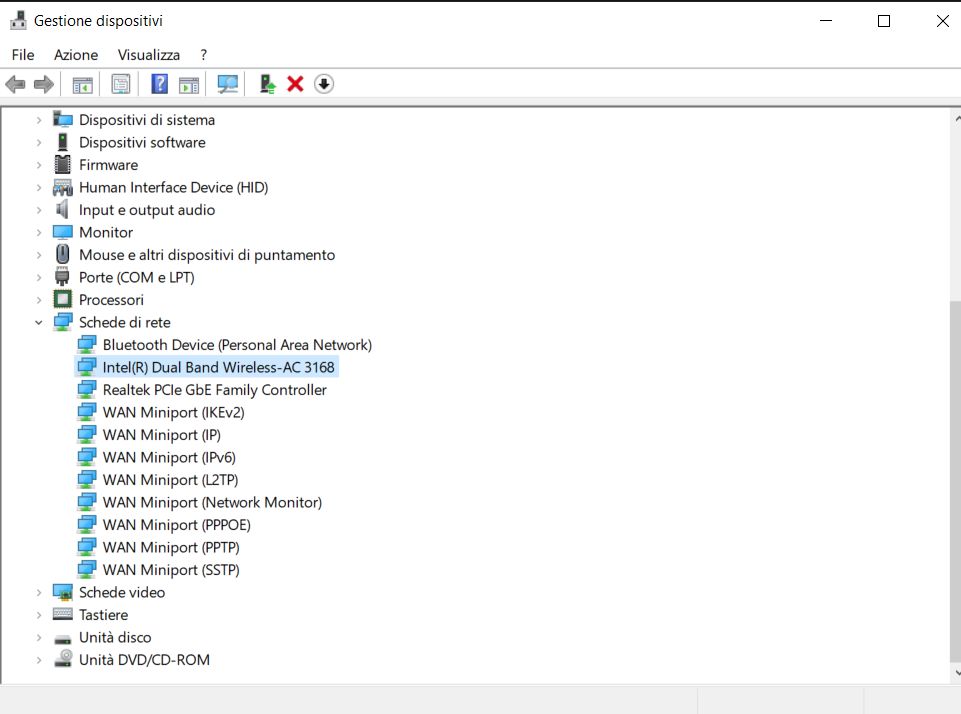The image size is (961, 714).
Task: Expand the Tastiere node
Action: point(39,615)
